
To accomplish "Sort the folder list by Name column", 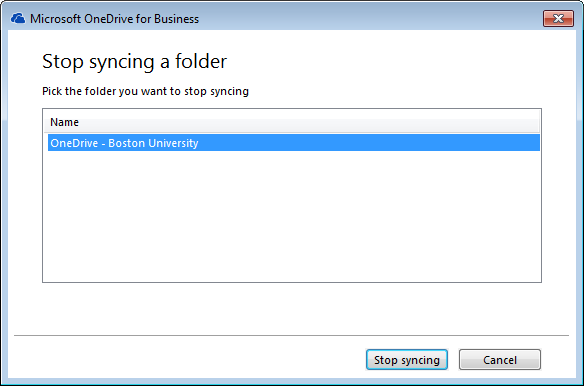I will coord(292,122).
